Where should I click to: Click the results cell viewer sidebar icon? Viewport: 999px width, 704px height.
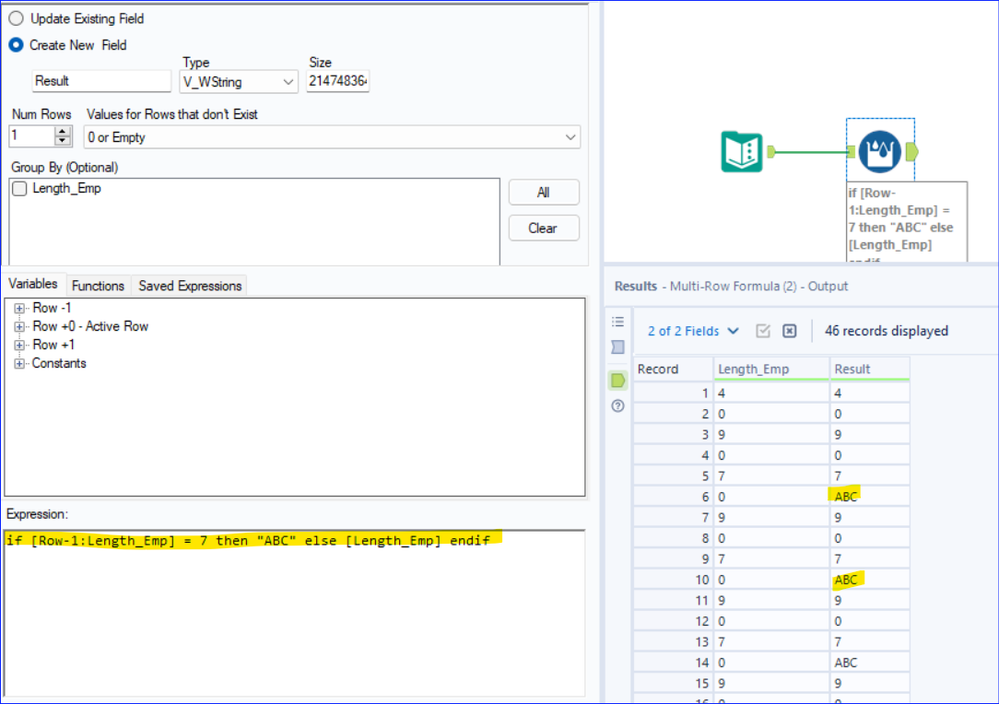point(618,347)
